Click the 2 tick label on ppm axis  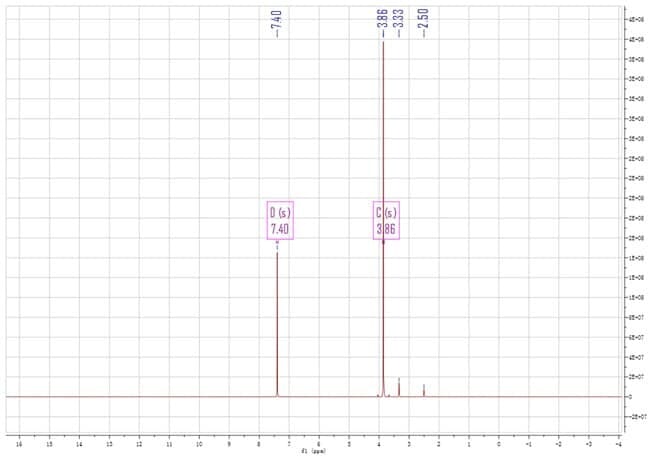439,444
